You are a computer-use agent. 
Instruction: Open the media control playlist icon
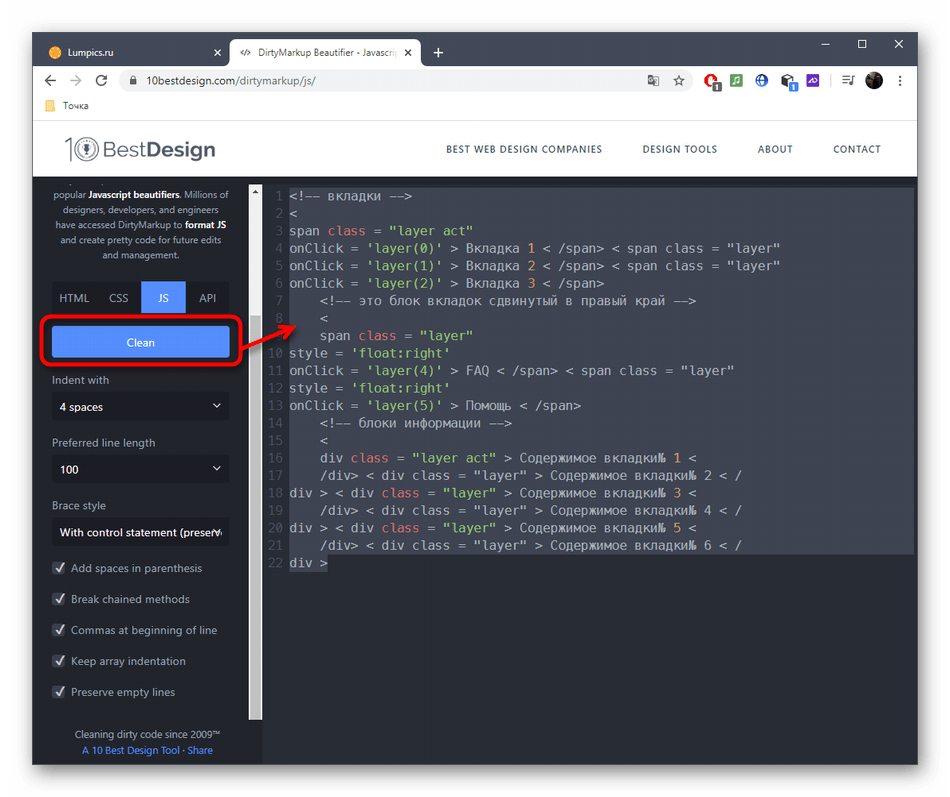848,81
